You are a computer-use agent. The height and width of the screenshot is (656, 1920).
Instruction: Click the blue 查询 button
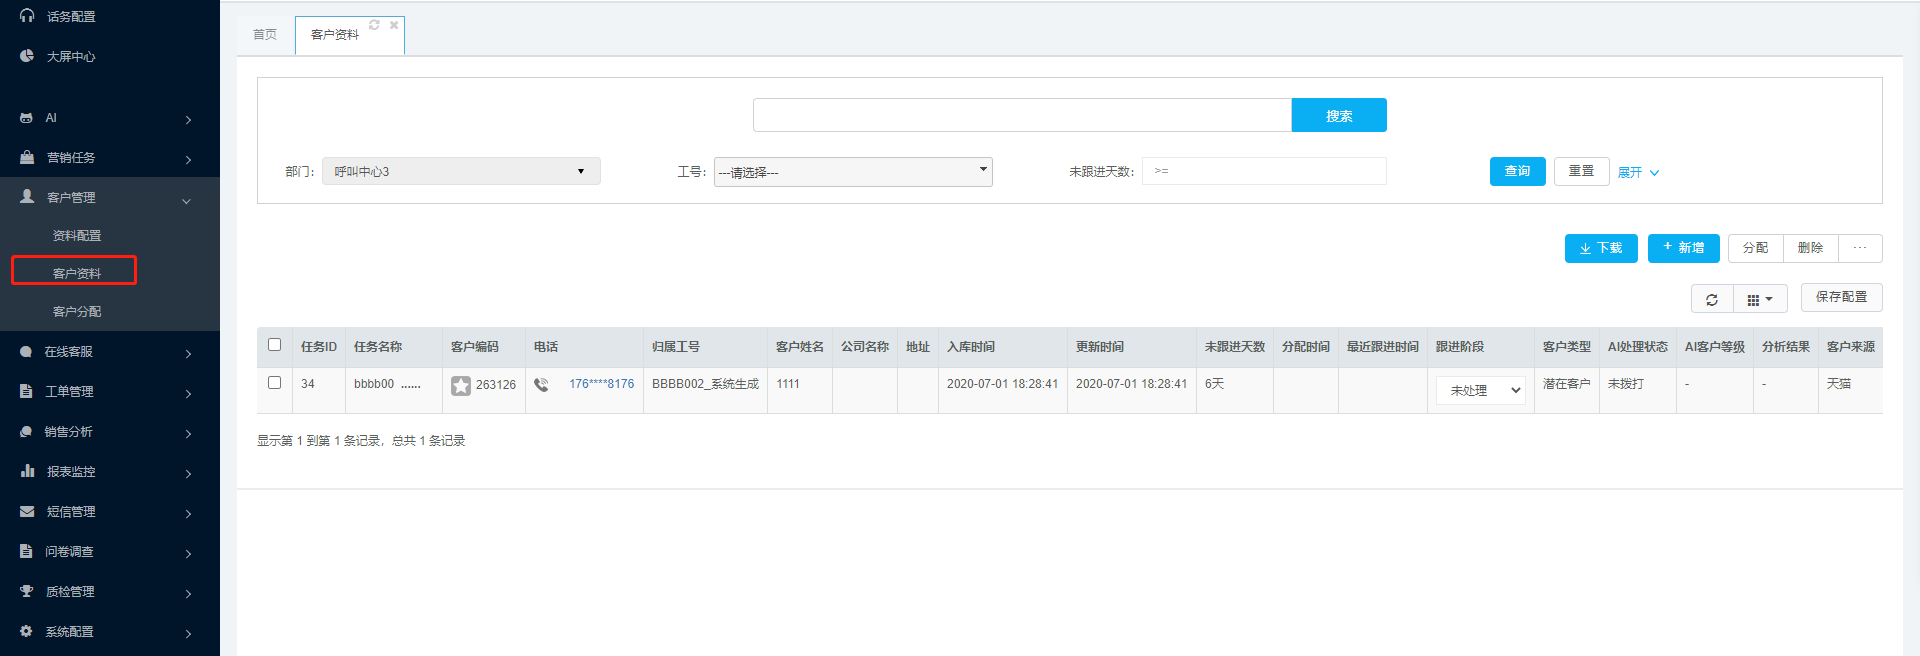tap(1517, 171)
